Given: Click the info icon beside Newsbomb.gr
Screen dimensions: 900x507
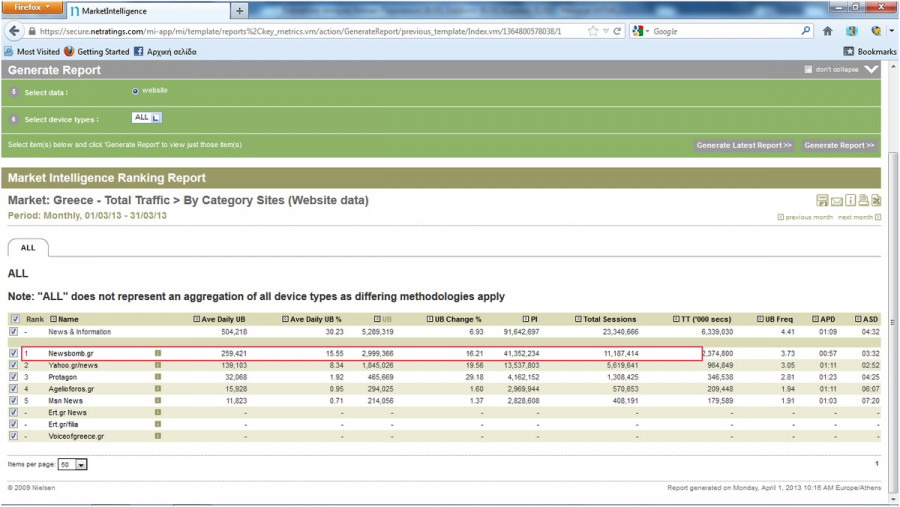Looking at the screenshot, I should coord(157,353).
